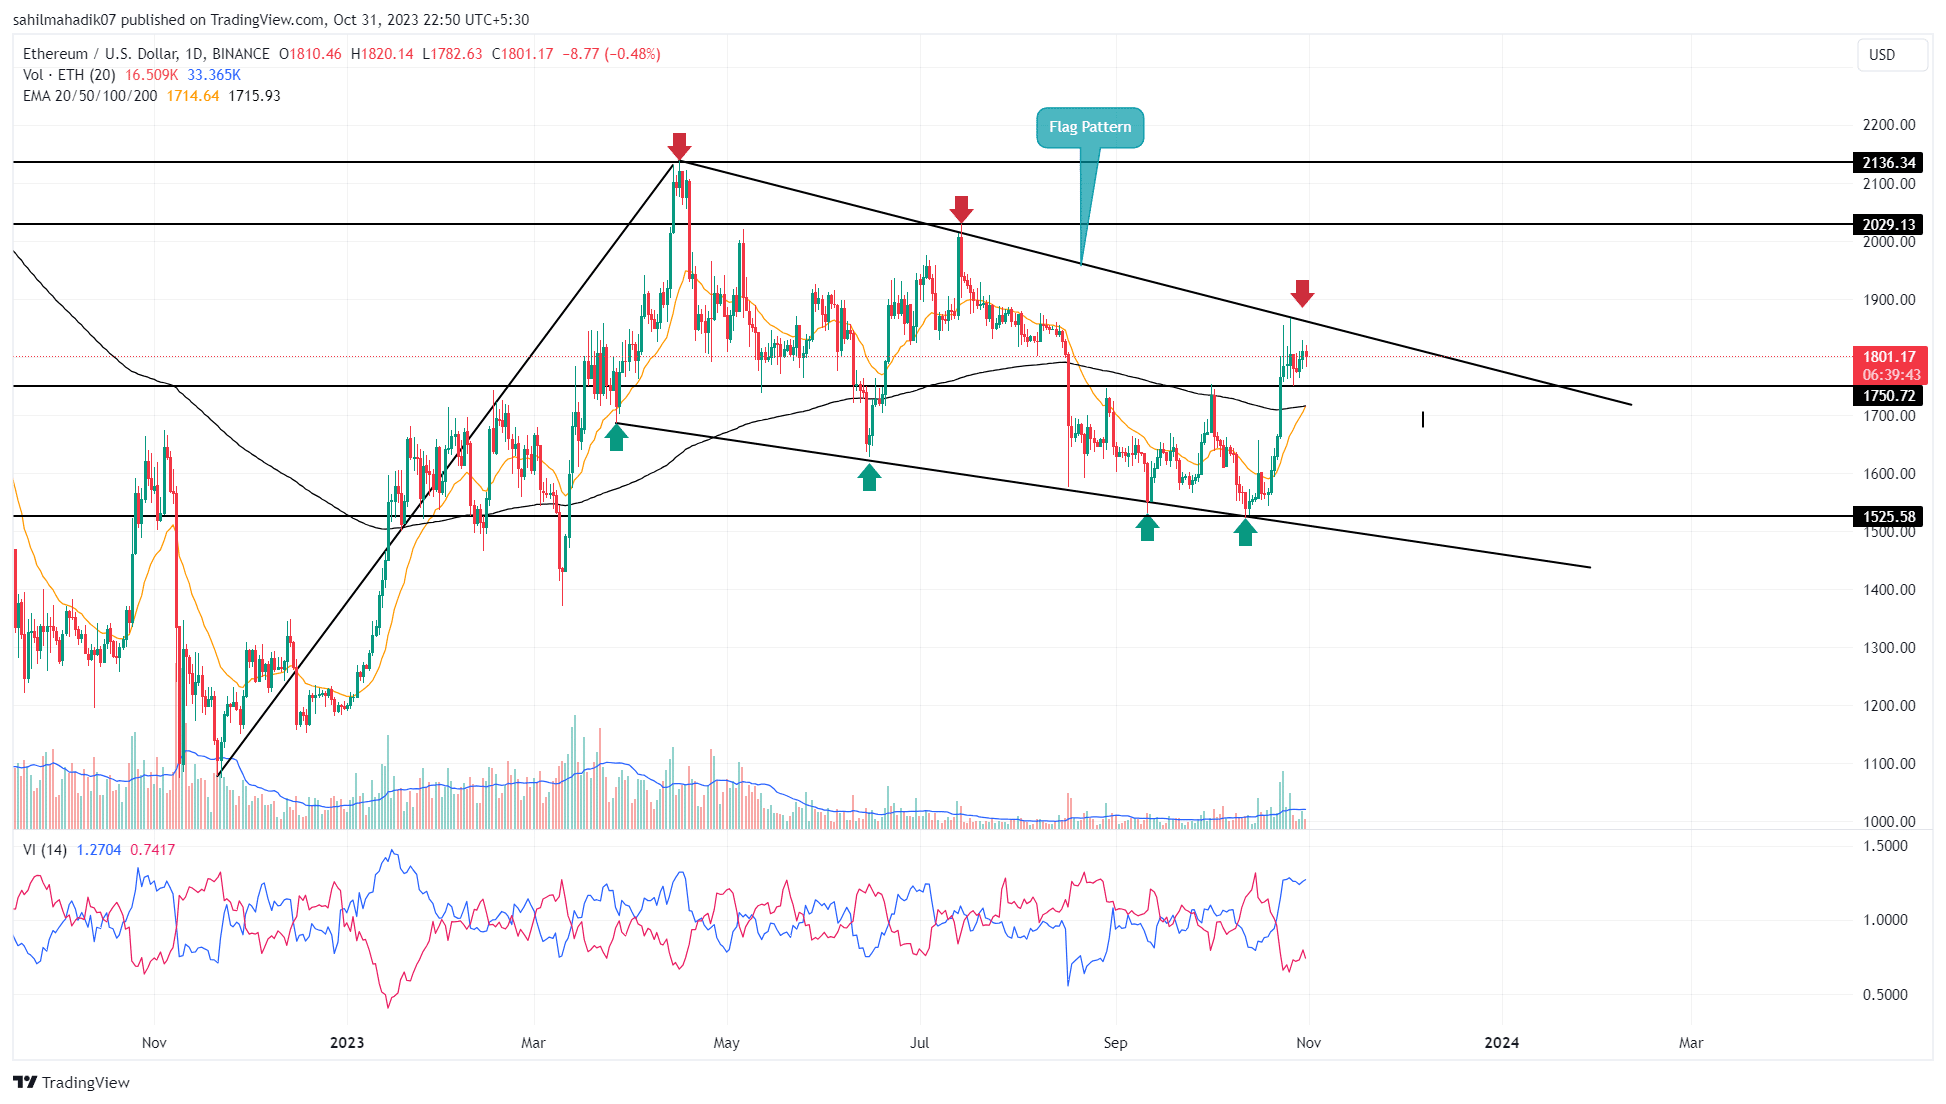Click the EMA value 1714.64 in legend
The image size is (1946, 1104).
coord(192,96)
